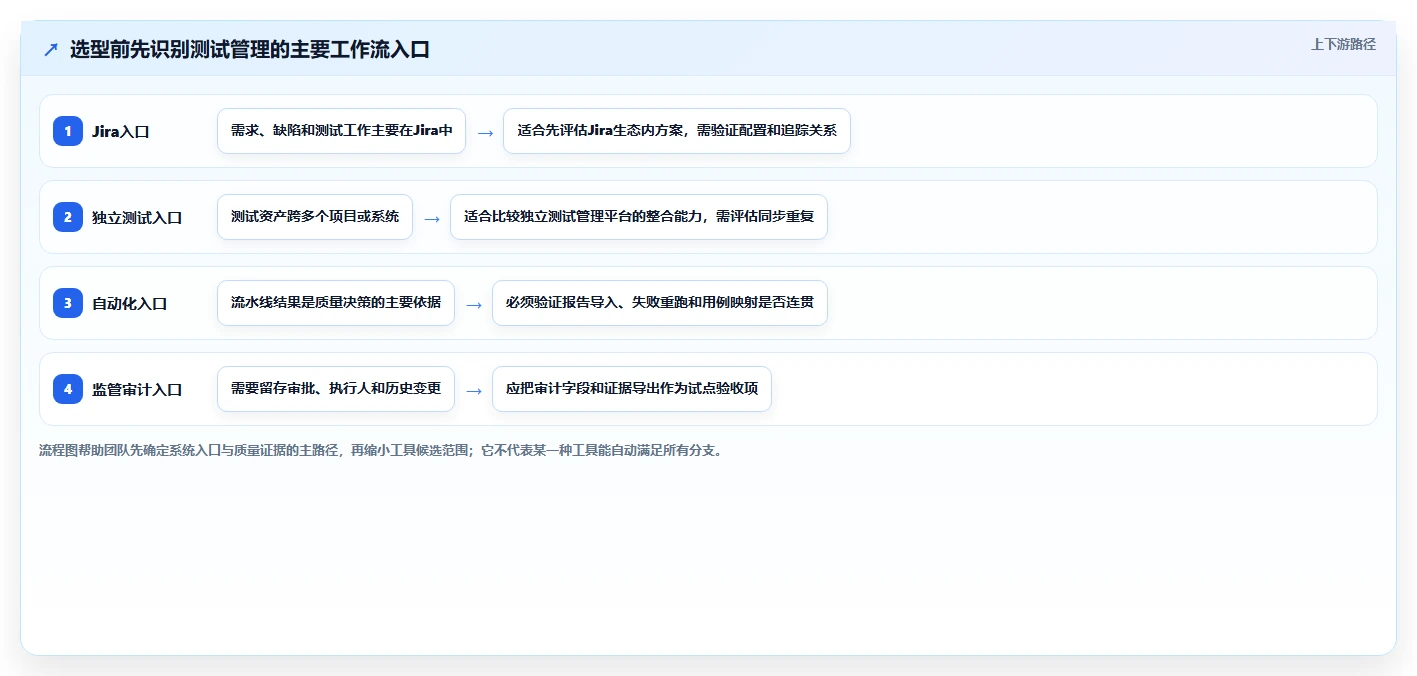Click the box 必须验证报告导入、失败重跑和用例映射是否连贯
1417x676 pixels.
coord(660,303)
